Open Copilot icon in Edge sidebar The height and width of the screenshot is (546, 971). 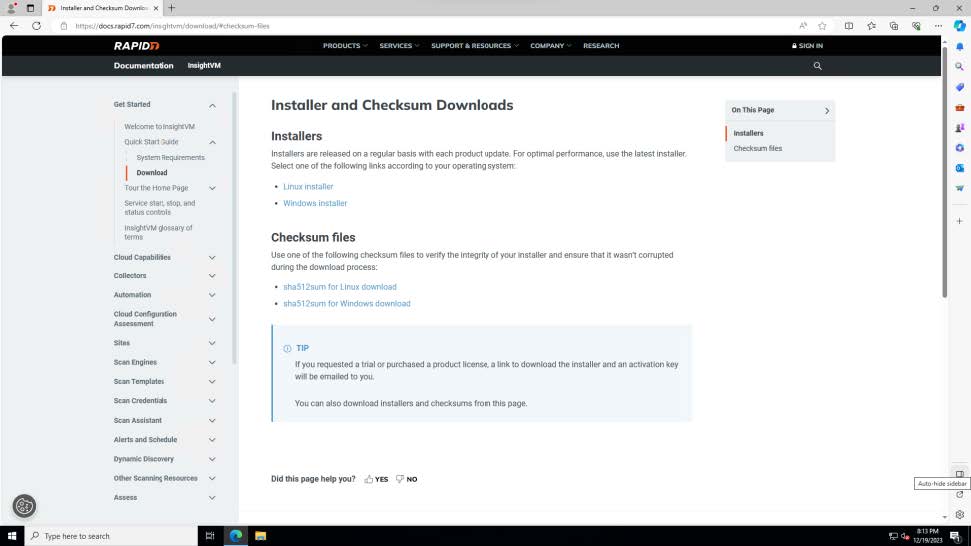point(959,26)
